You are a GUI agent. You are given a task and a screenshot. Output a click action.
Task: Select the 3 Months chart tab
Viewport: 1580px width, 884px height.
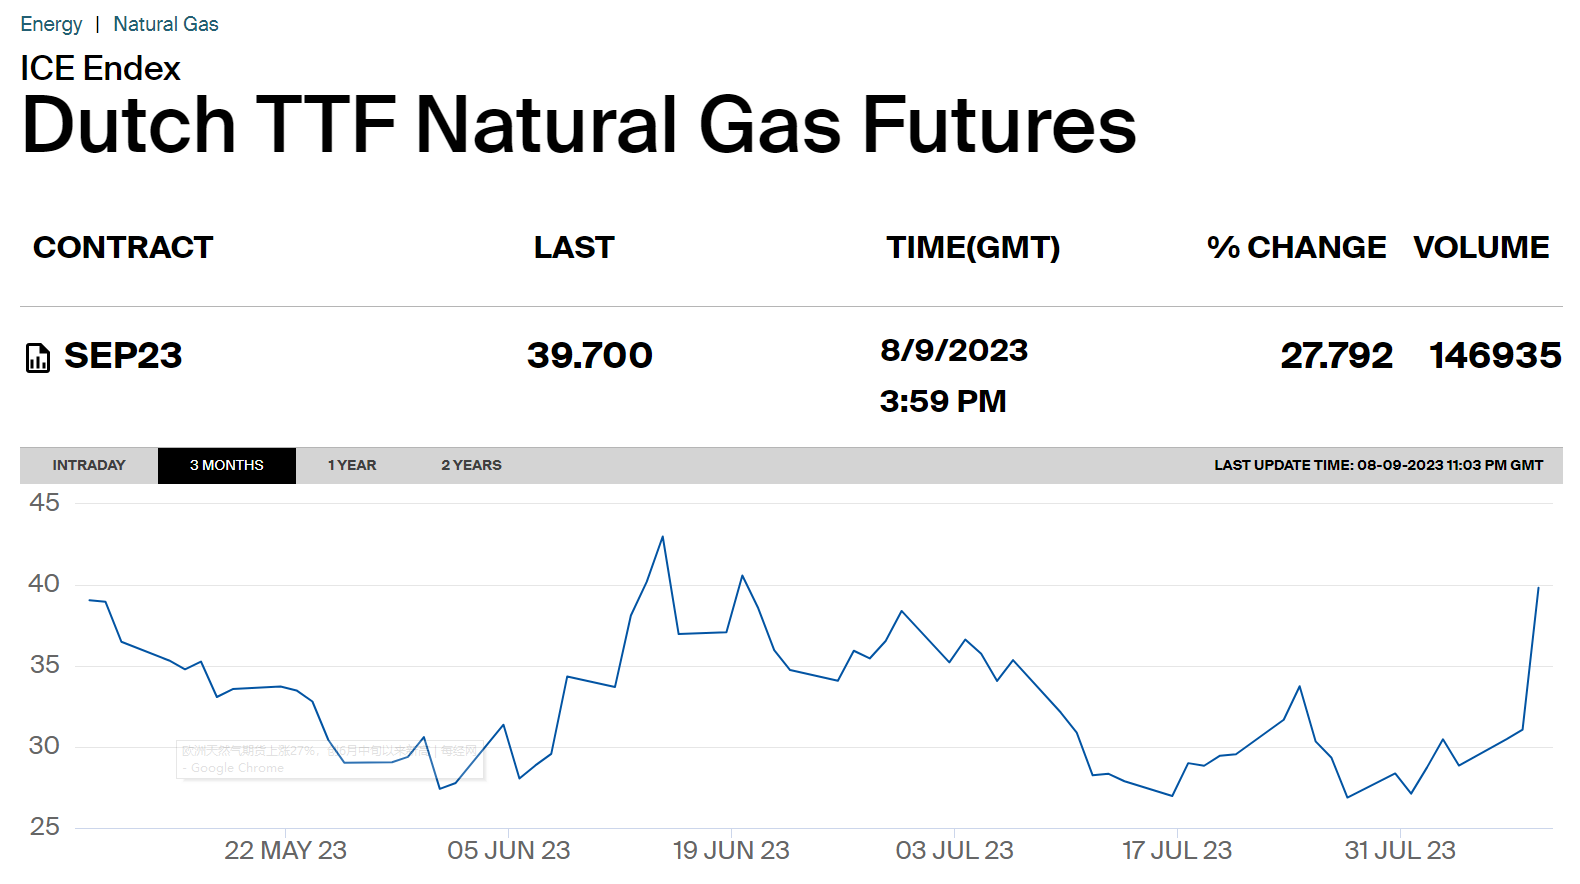click(227, 465)
